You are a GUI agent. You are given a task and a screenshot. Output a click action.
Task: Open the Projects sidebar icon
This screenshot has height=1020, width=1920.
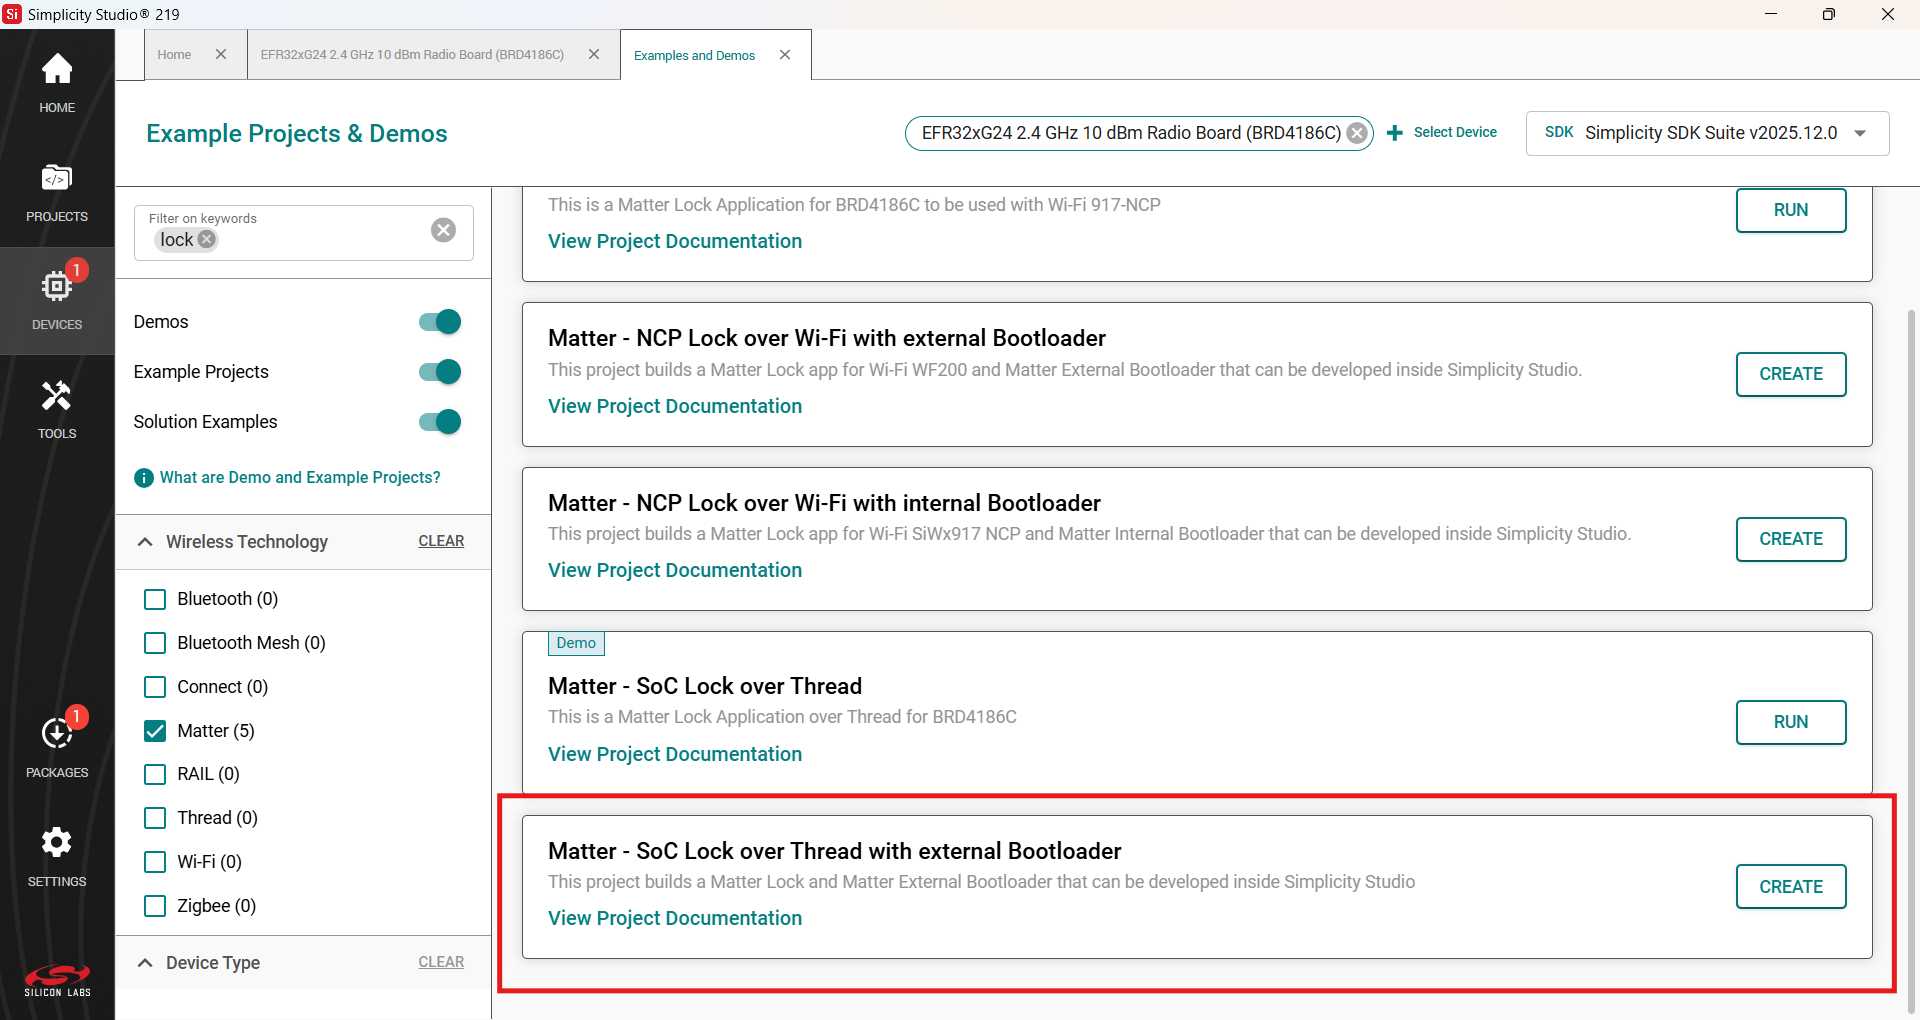[x=57, y=192]
